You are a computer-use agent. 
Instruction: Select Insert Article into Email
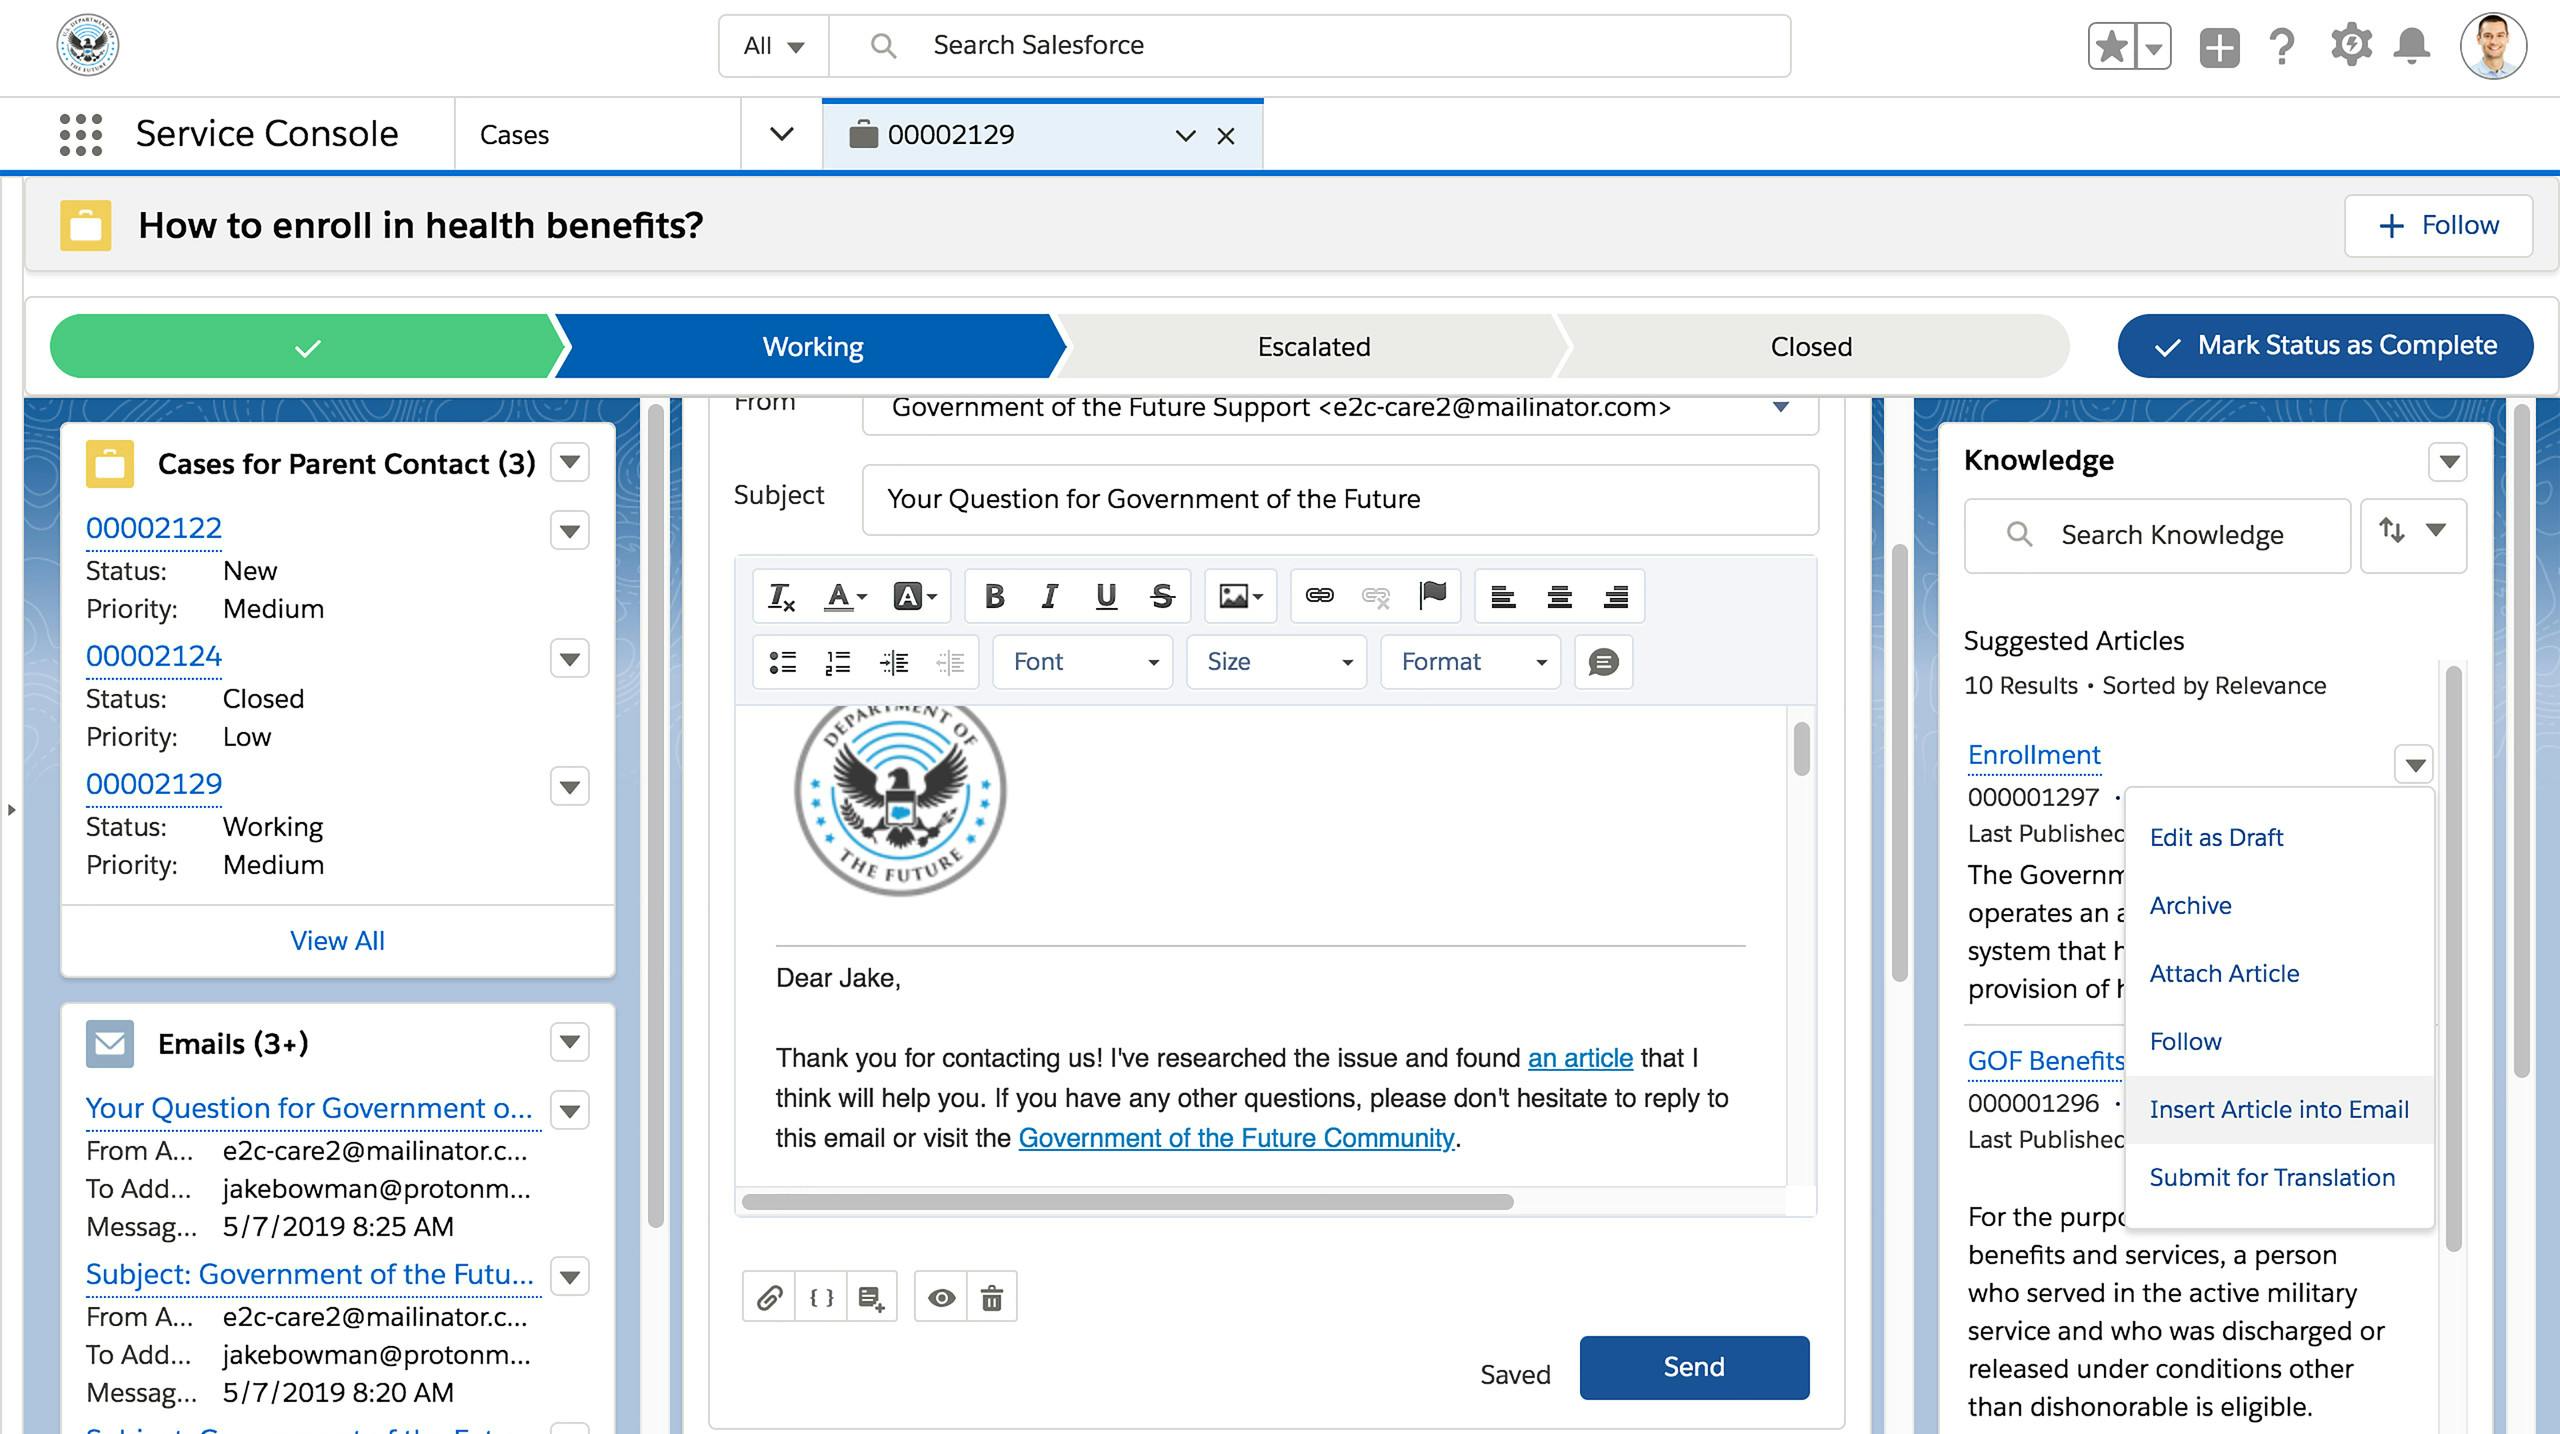2279,1109
